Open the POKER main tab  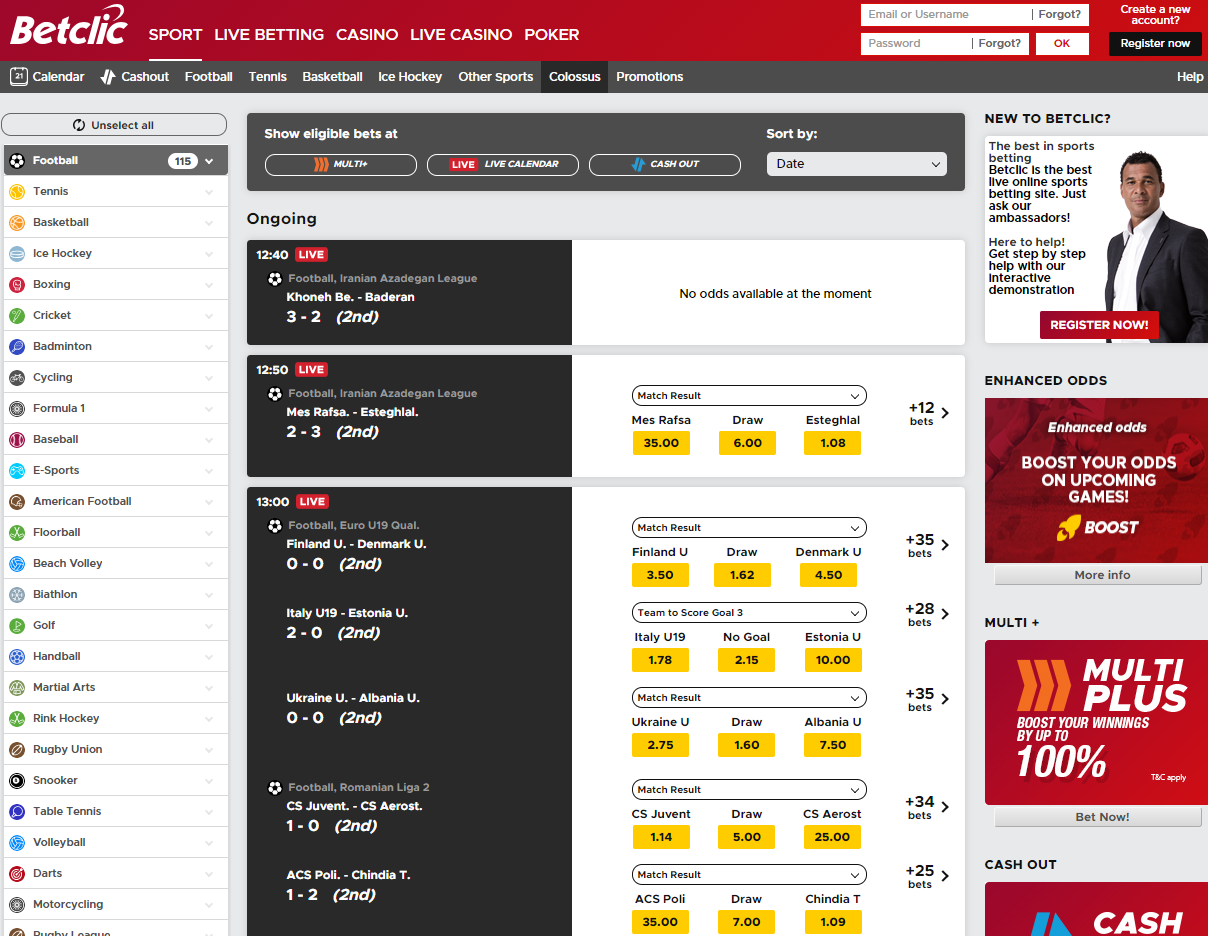552,34
